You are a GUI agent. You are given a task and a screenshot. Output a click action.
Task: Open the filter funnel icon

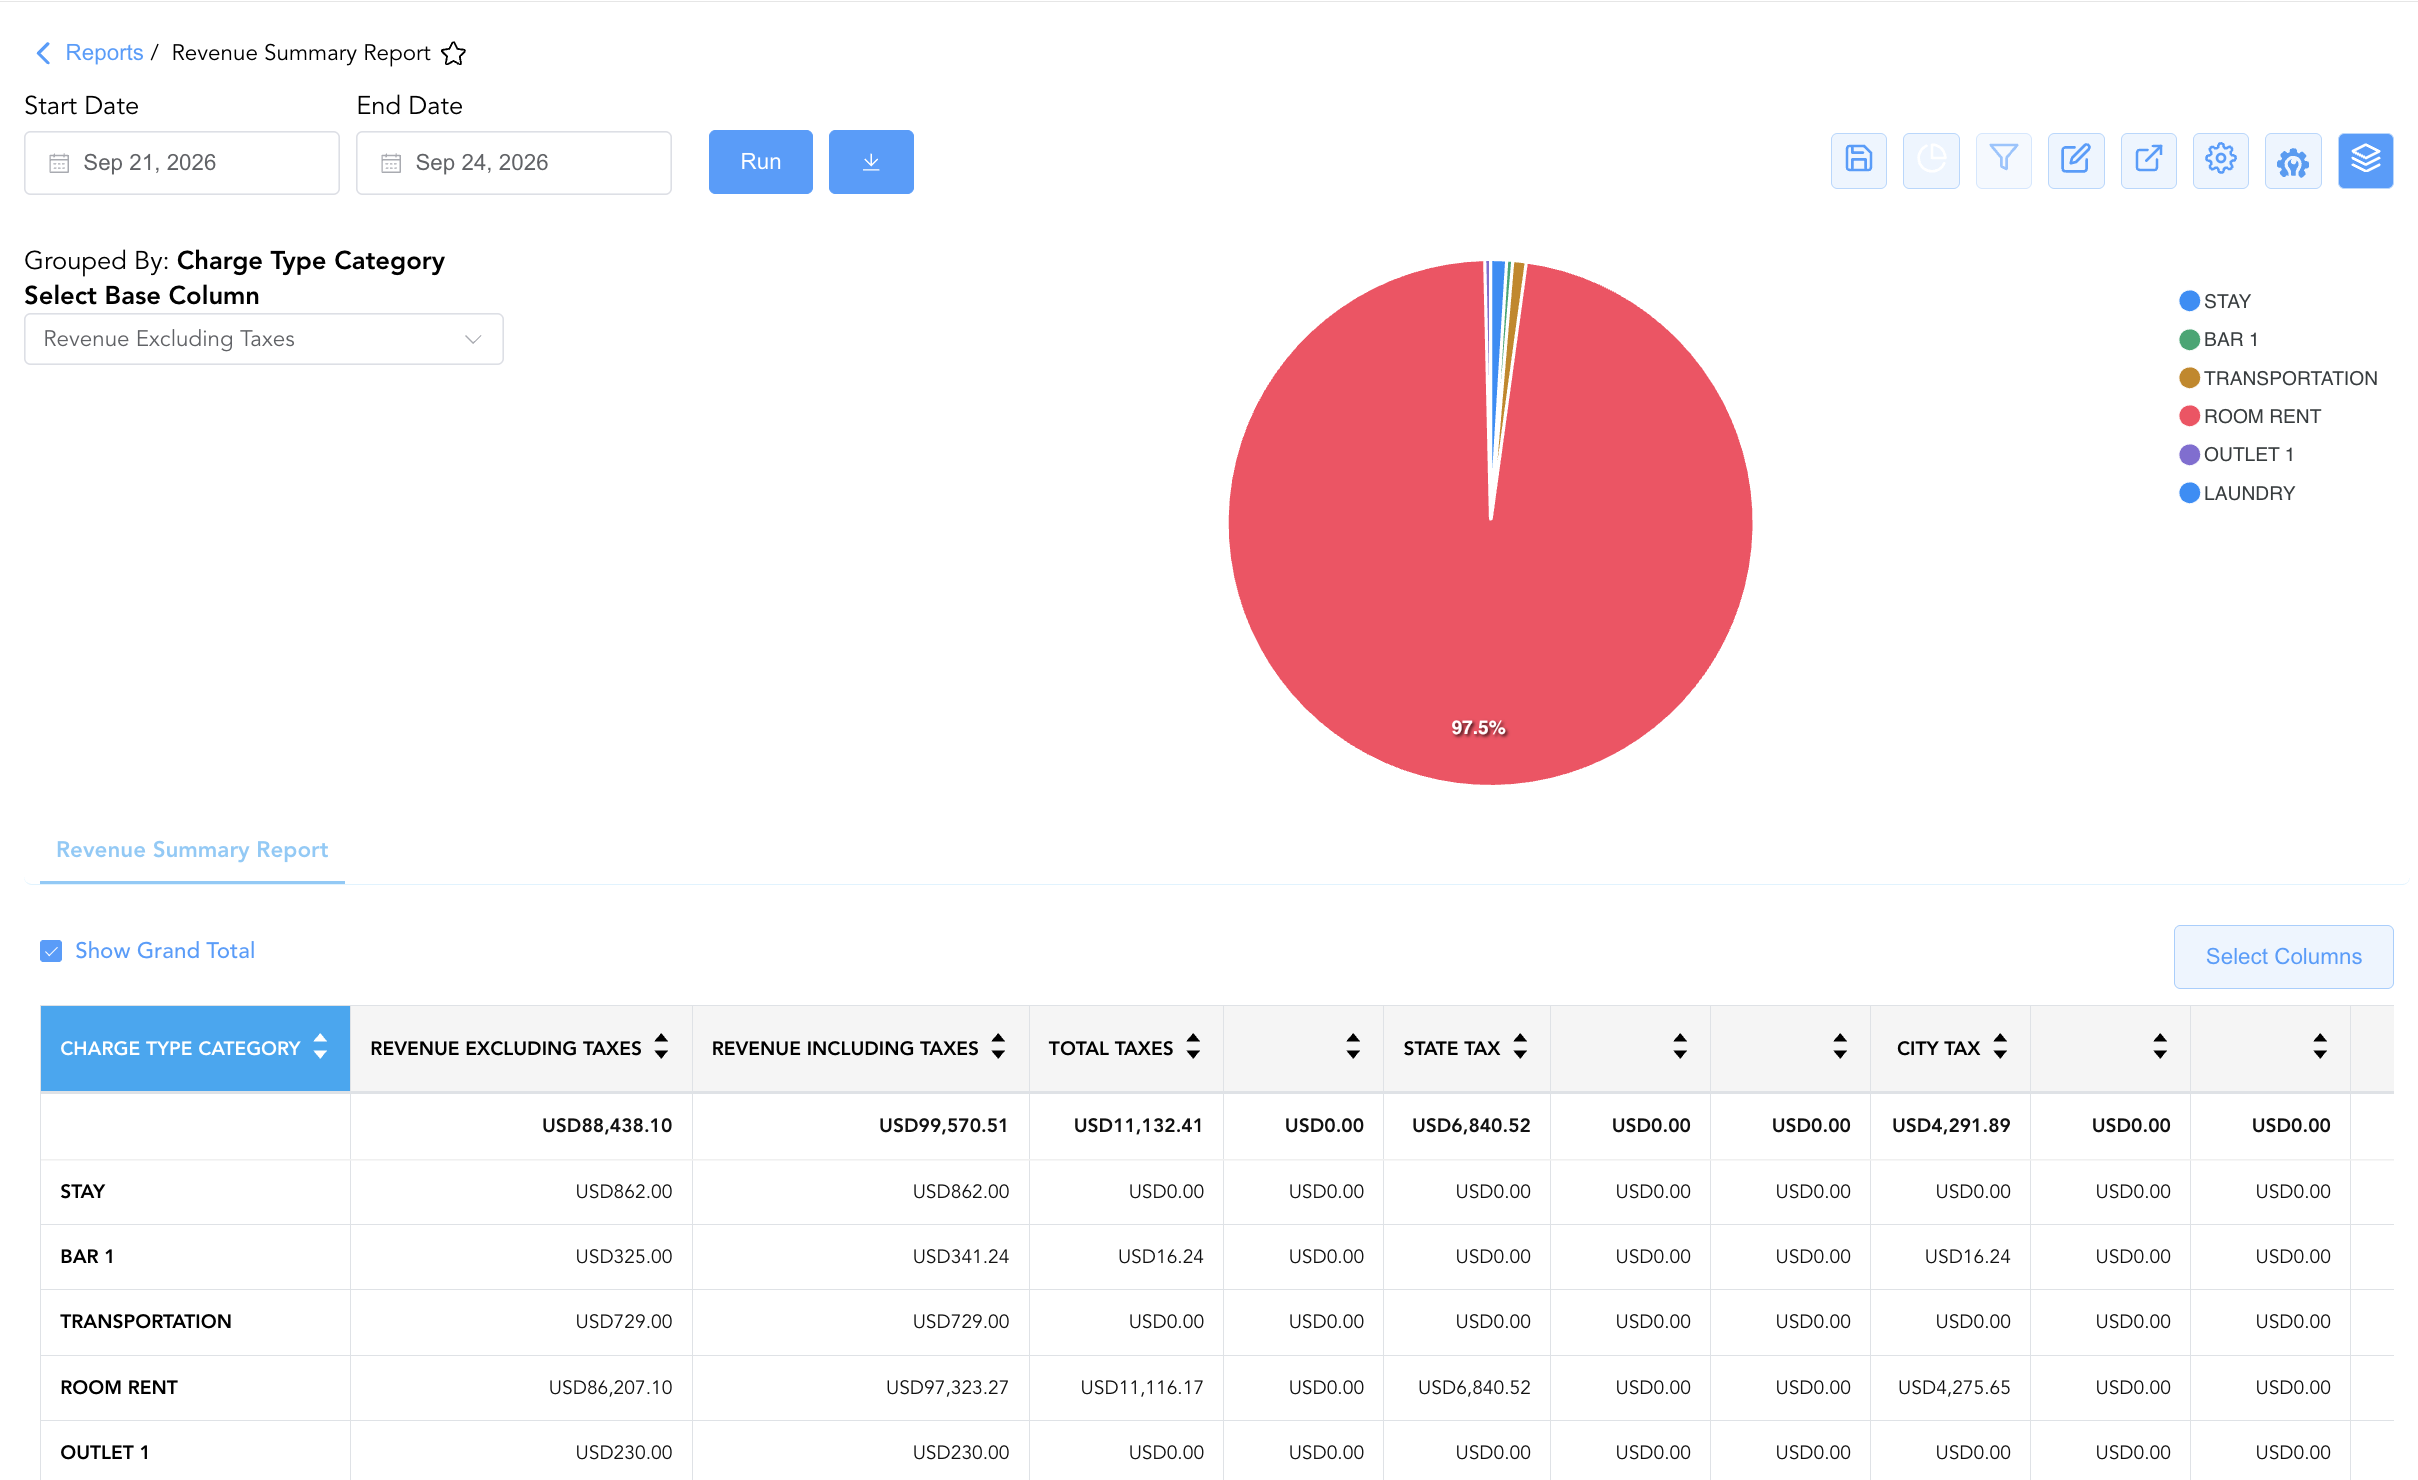click(x=2003, y=160)
